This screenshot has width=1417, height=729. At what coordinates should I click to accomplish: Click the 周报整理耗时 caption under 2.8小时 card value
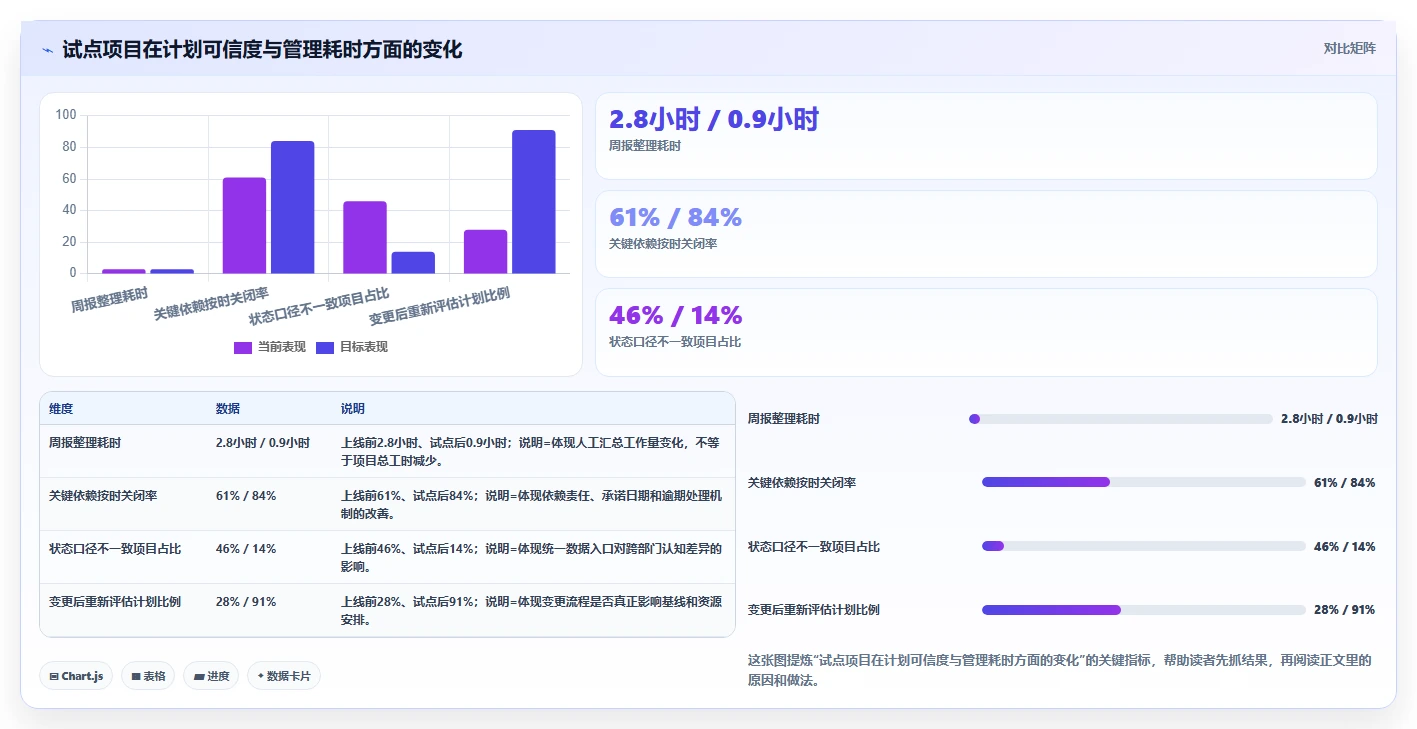(x=645, y=145)
